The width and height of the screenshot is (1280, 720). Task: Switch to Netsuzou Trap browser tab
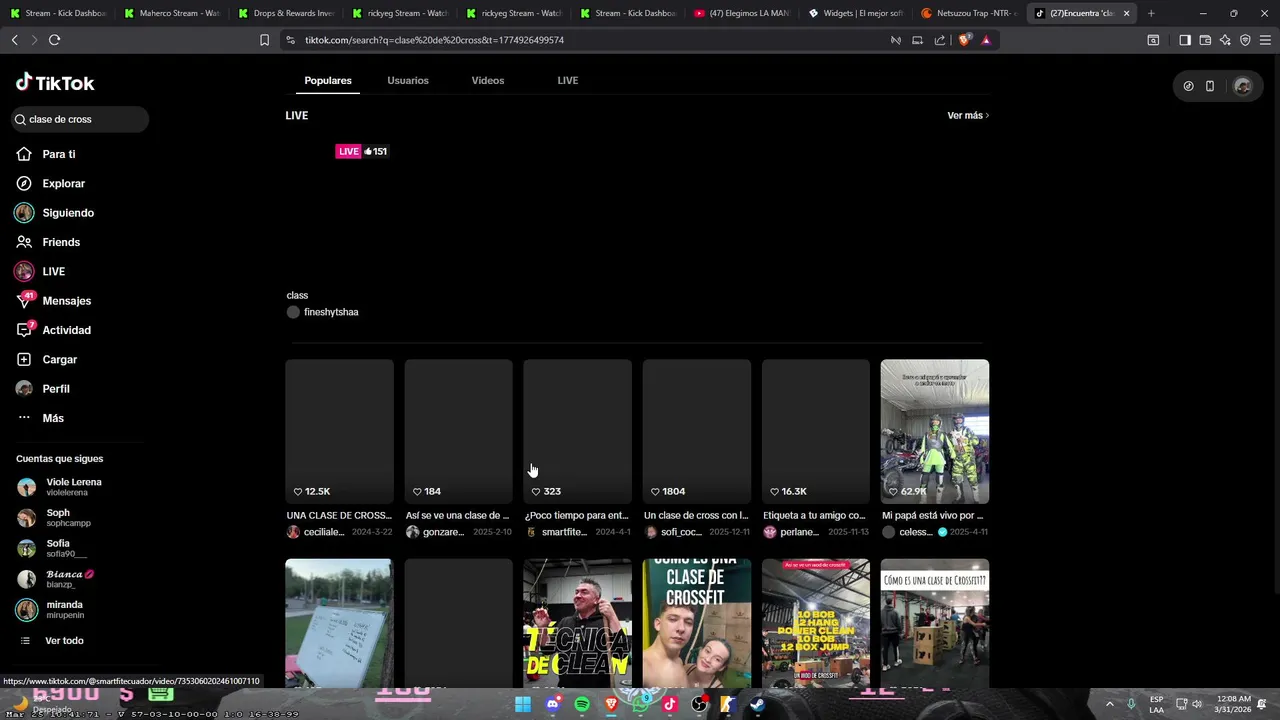968,13
